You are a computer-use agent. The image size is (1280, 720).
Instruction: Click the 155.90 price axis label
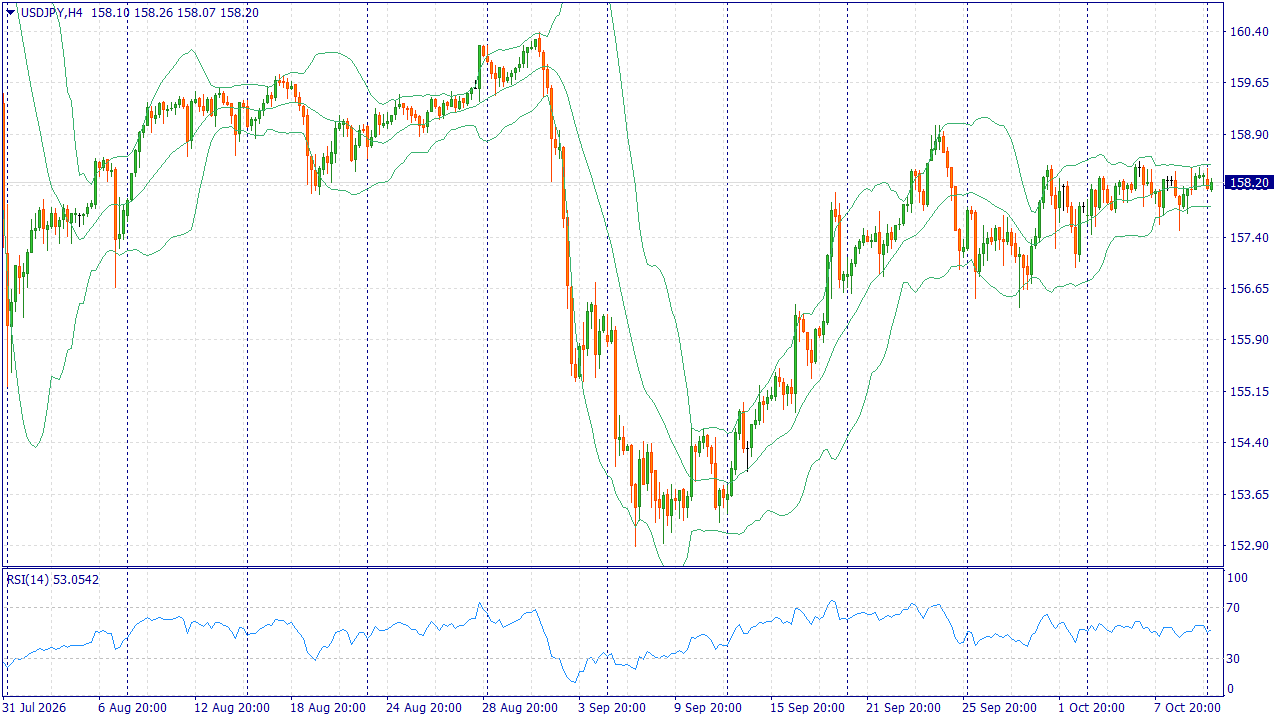tap(1248, 340)
